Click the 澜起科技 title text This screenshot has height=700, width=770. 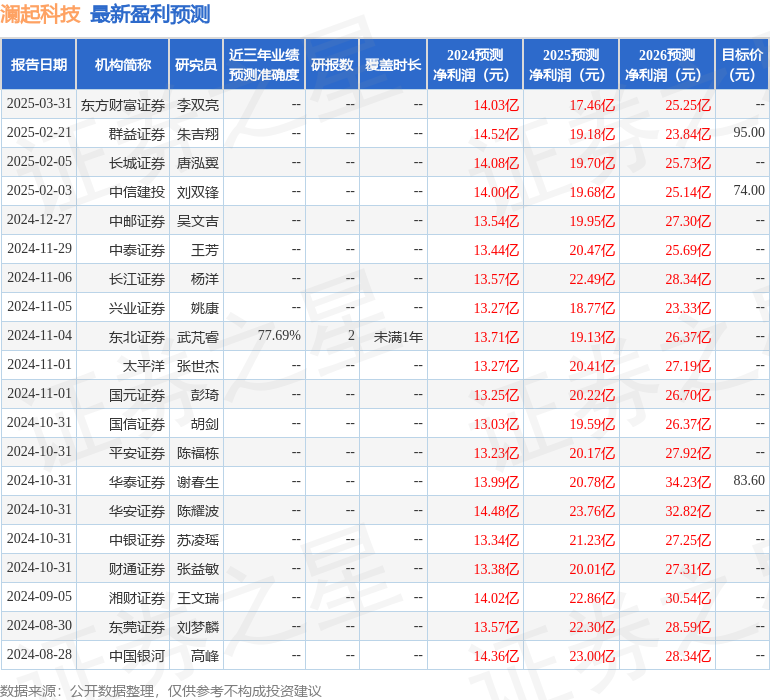click(x=40, y=14)
